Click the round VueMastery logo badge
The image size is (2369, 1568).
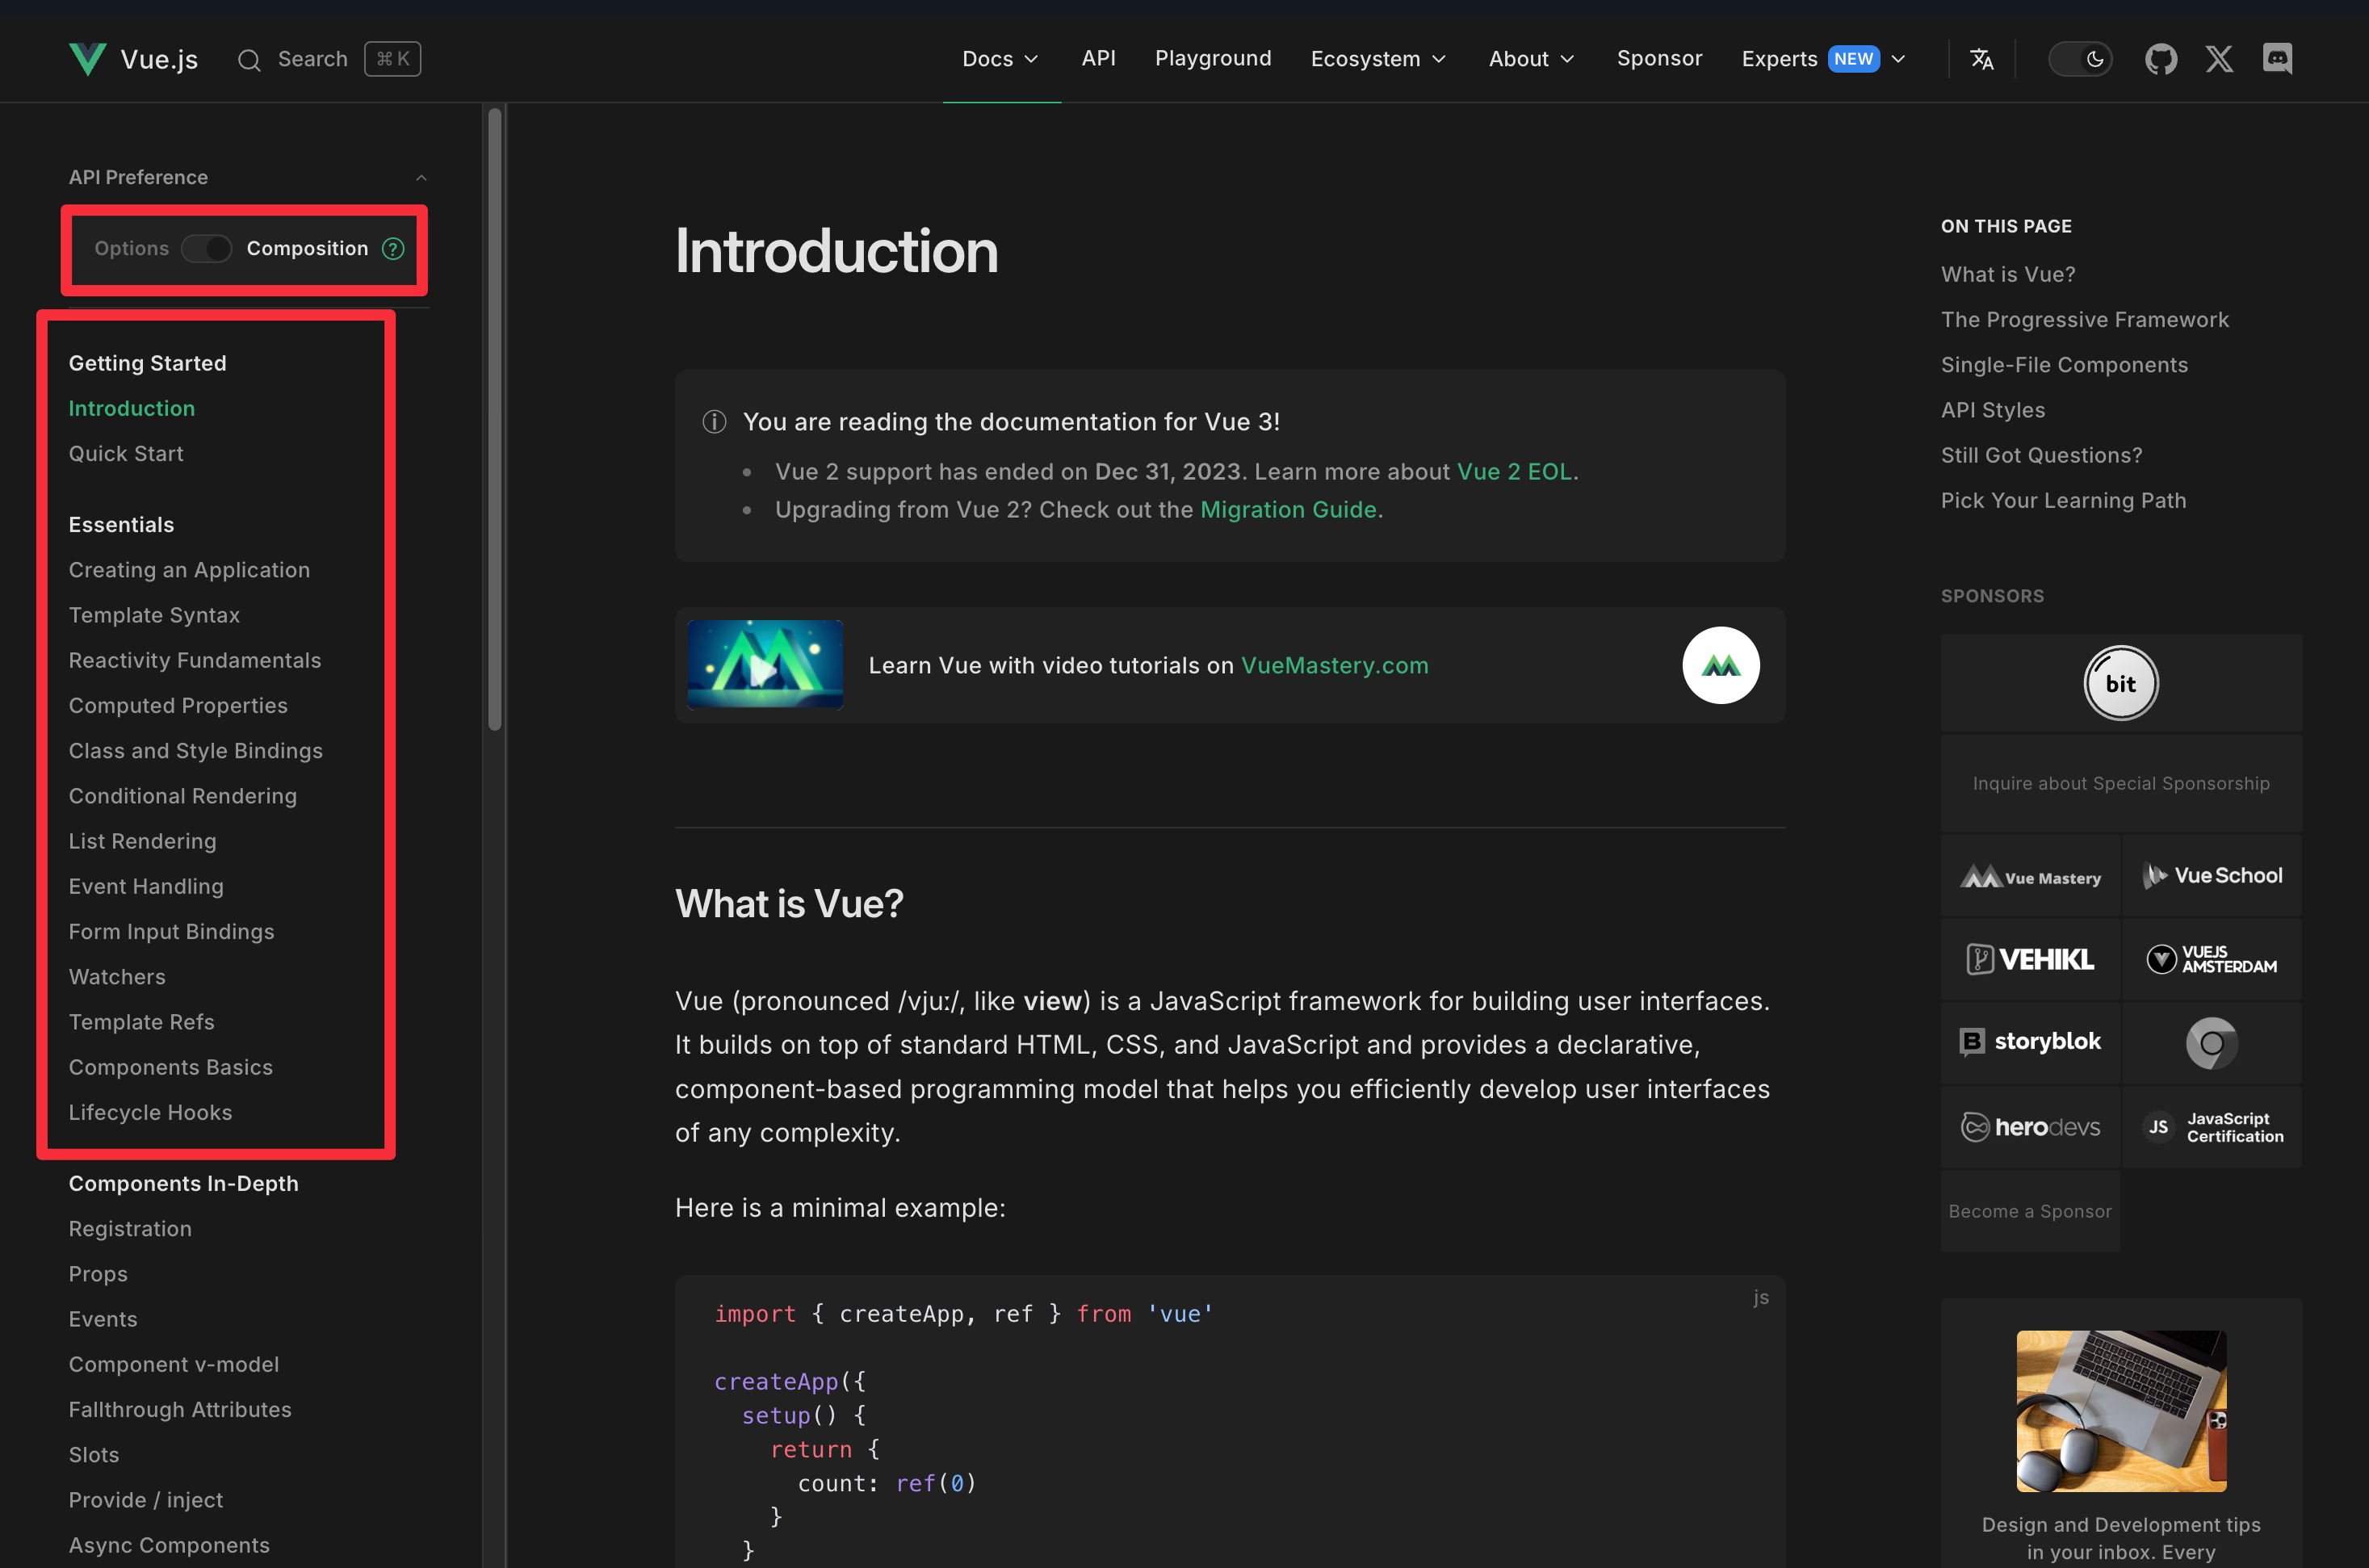pyautogui.click(x=1720, y=665)
